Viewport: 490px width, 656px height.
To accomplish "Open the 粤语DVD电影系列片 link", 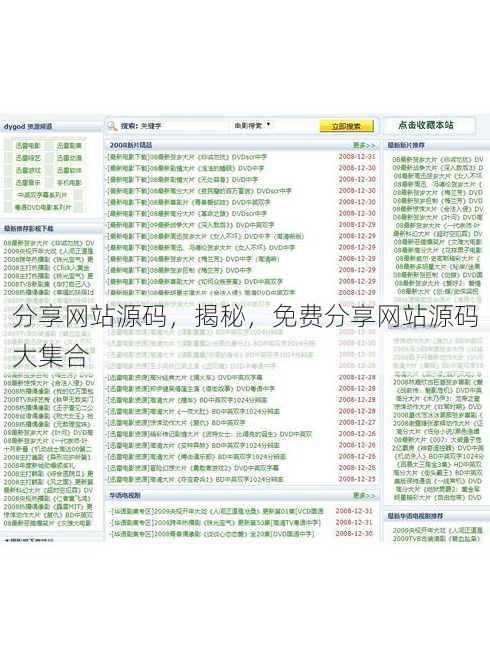I will pyautogui.click(x=43, y=207).
